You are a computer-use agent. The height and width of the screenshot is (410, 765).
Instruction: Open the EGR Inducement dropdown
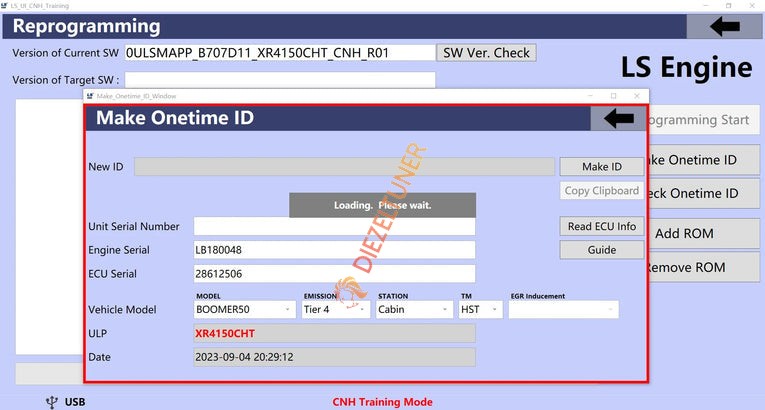[x=564, y=309]
